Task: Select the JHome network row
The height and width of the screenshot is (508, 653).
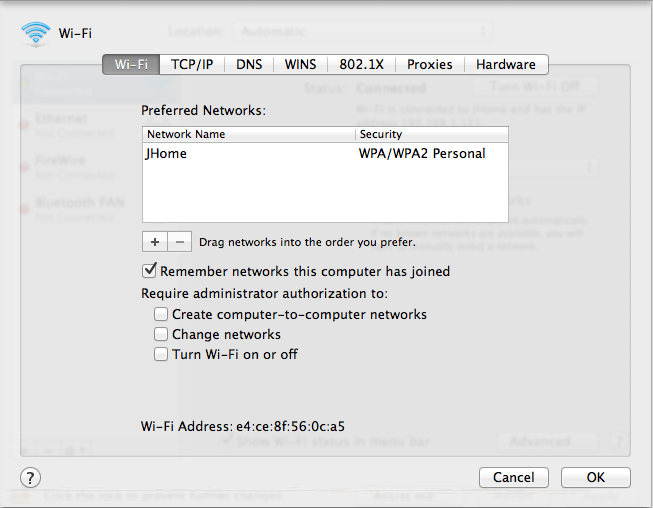Action: point(325,154)
